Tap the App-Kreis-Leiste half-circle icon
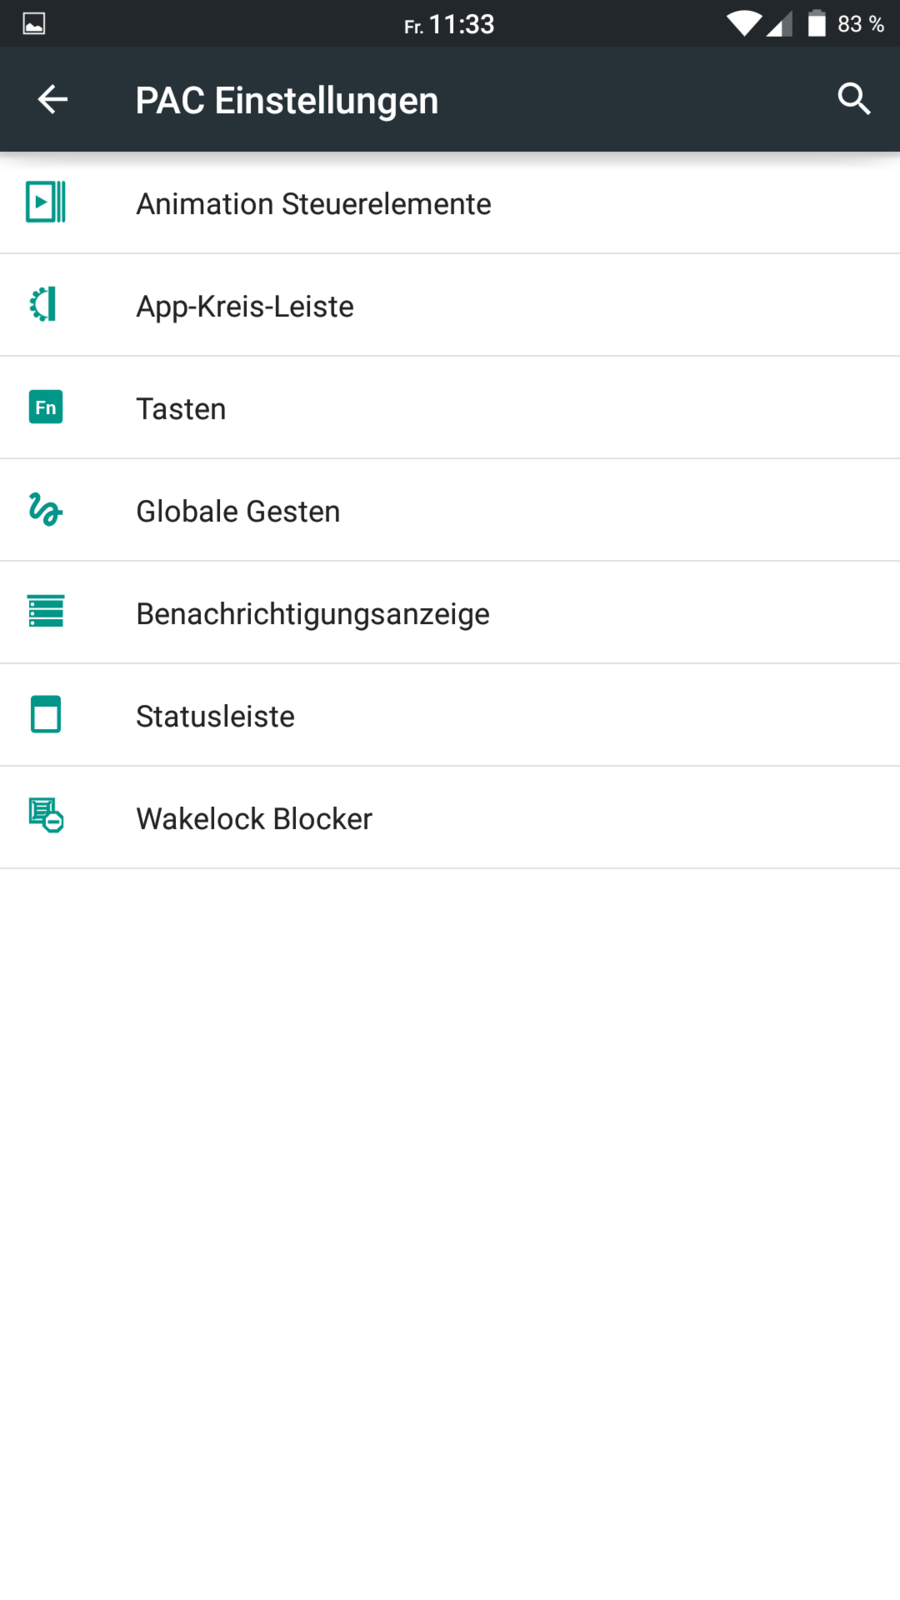The image size is (900, 1600). pos(44,304)
